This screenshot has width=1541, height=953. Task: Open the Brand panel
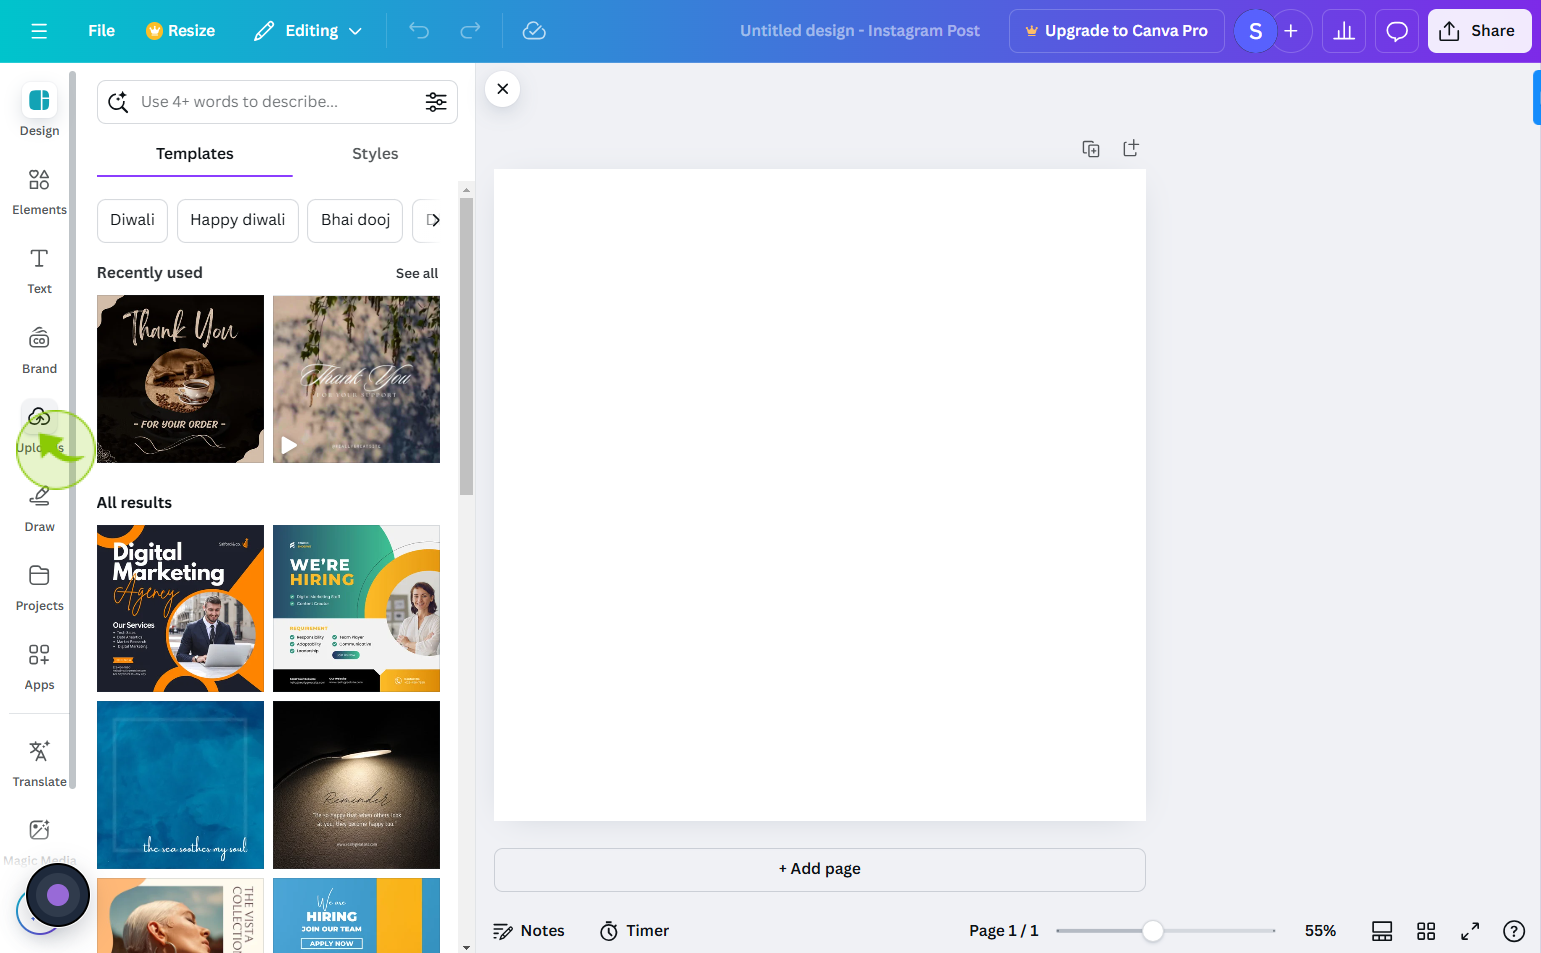click(x=39, y=350)
